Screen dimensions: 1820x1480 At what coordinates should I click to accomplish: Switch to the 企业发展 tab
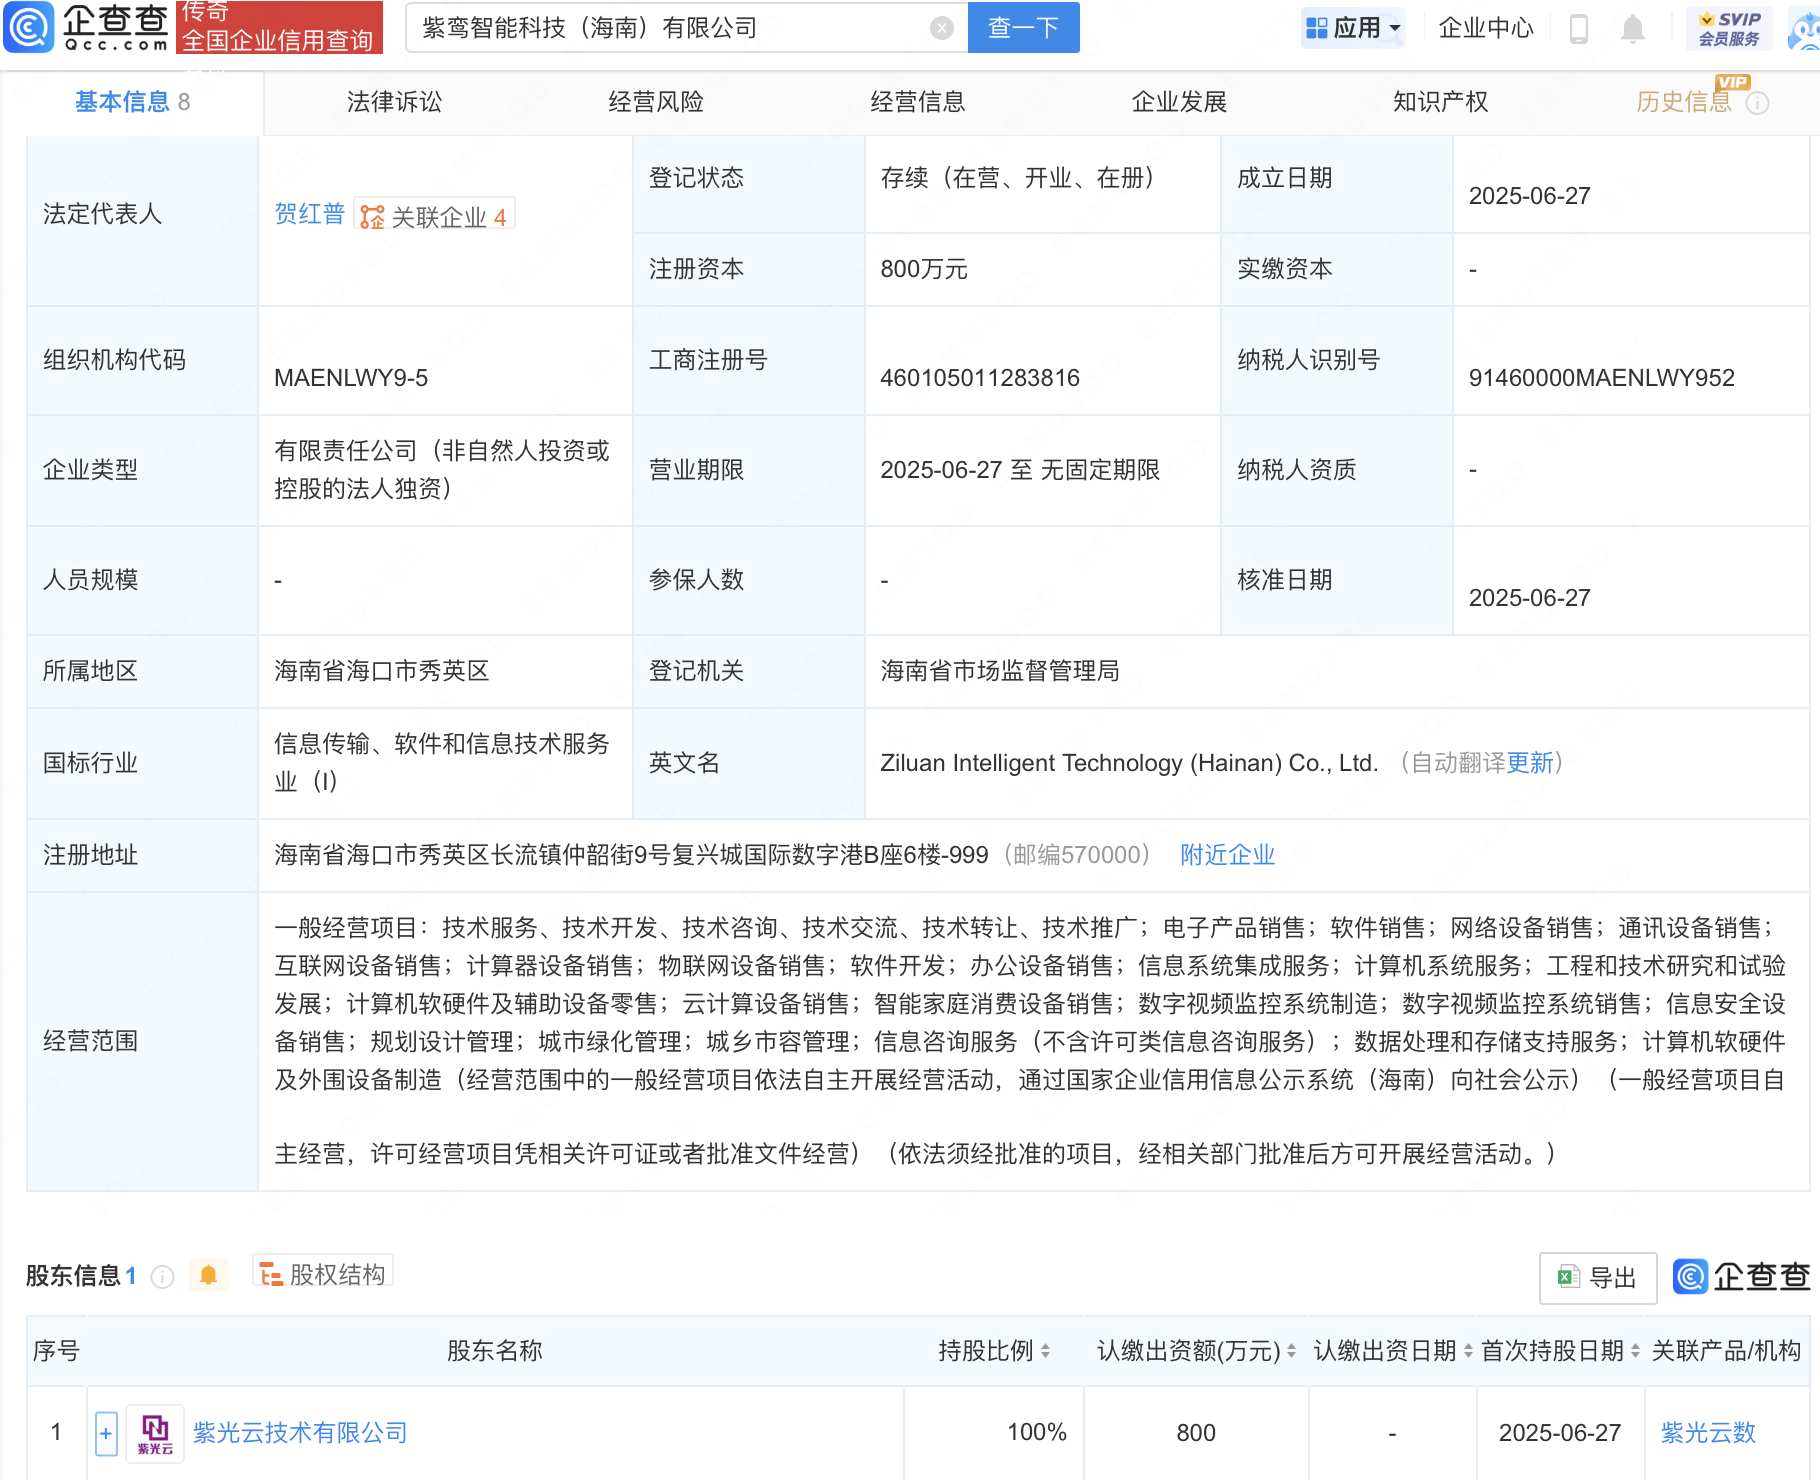point(1179,102)
